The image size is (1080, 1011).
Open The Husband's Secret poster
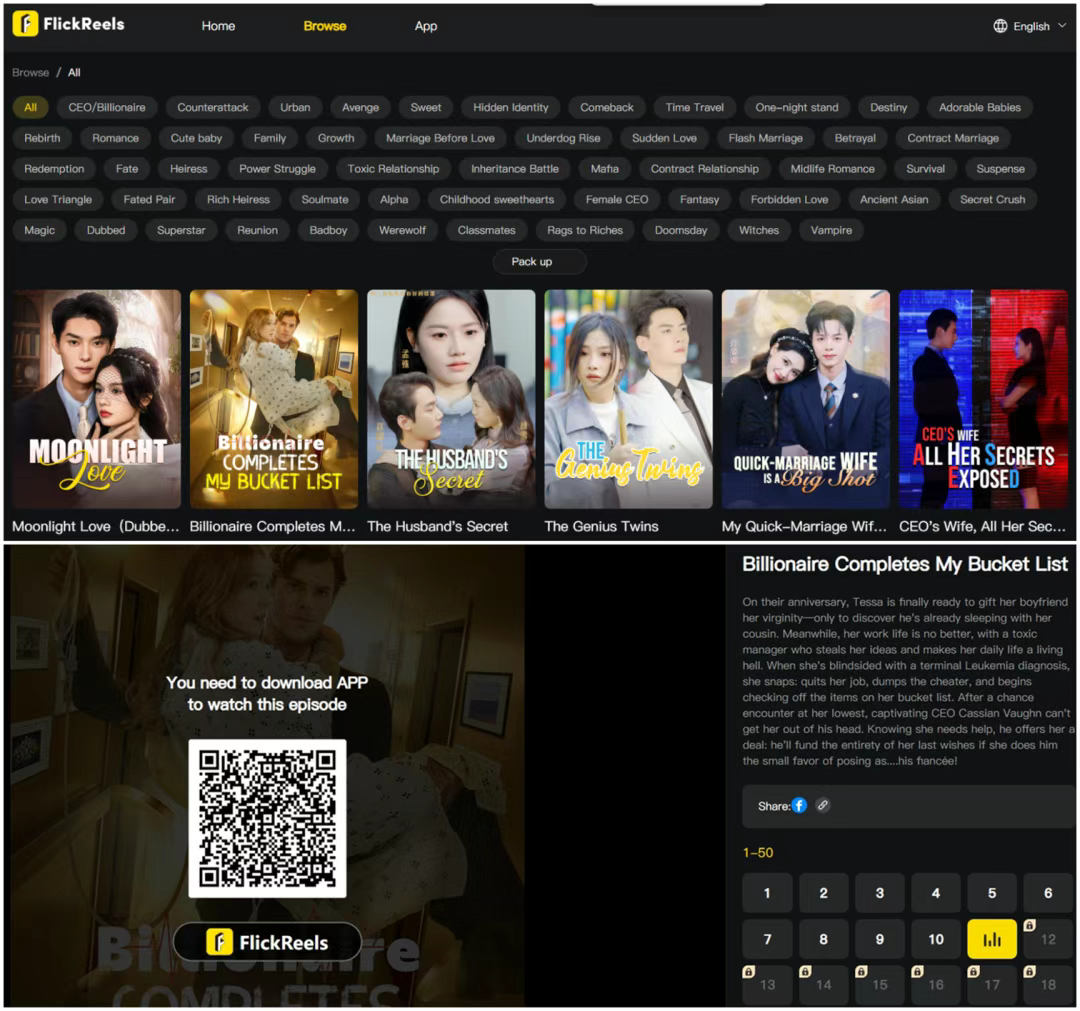click(x=451, y=399)
